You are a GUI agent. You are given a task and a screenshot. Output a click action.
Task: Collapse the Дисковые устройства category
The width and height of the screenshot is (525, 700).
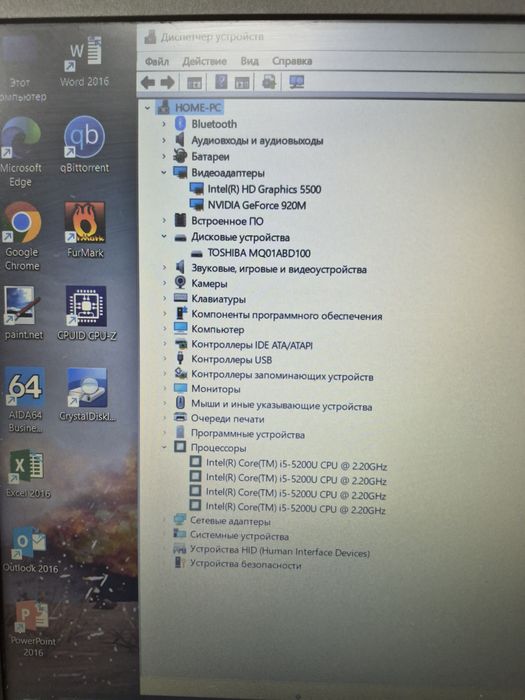[164, 237]
